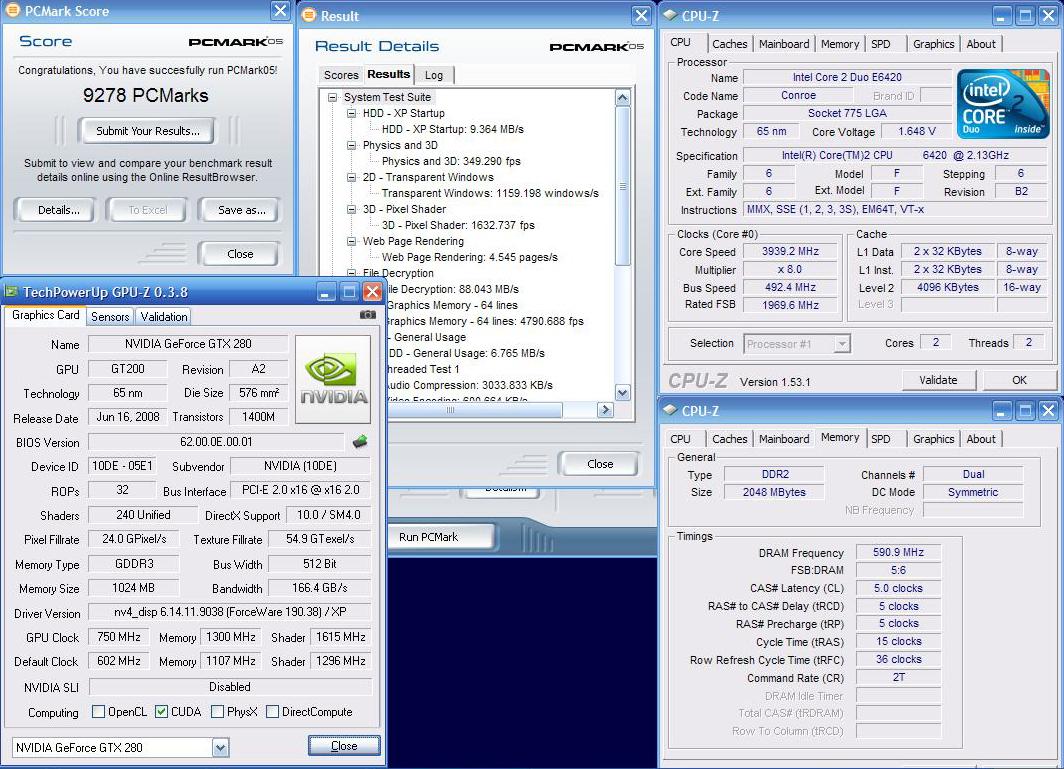Click the results tree scroll-up arrow
1064x769 pixels.
click(622, 98)
